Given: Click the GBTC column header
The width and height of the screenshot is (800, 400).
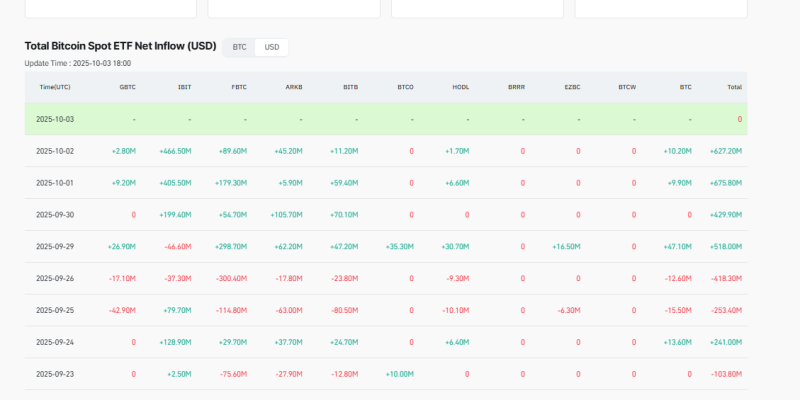Looking at the screenshot, I should click(127, 87).
